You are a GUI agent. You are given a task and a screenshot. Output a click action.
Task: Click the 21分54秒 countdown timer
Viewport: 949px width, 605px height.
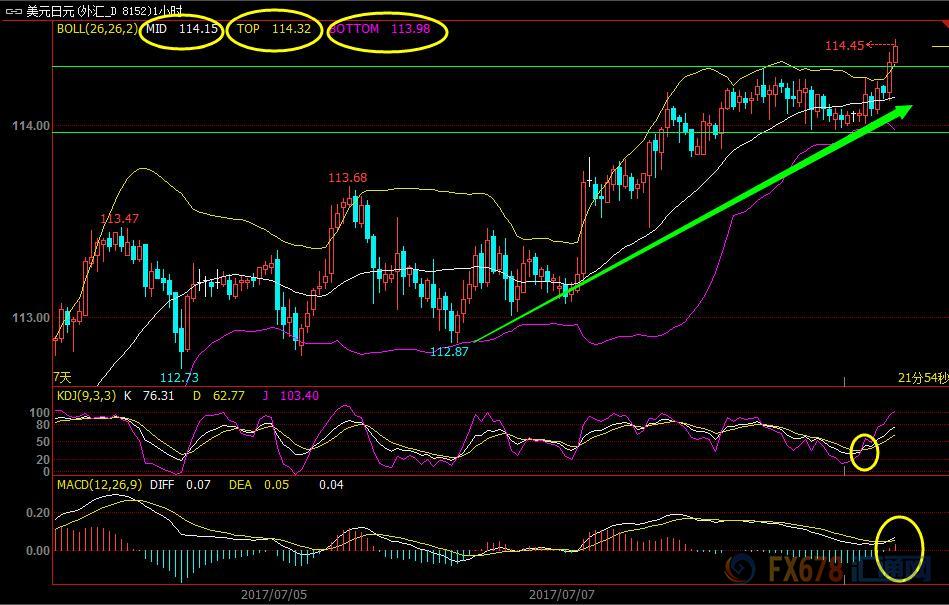(919, 377)
